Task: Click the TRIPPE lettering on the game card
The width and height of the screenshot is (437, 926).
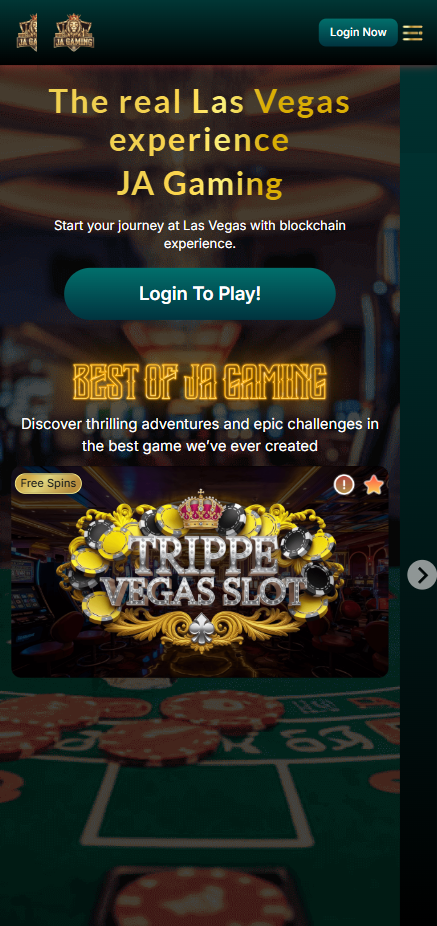Action: pyautogui.click(x=202, y=553)
